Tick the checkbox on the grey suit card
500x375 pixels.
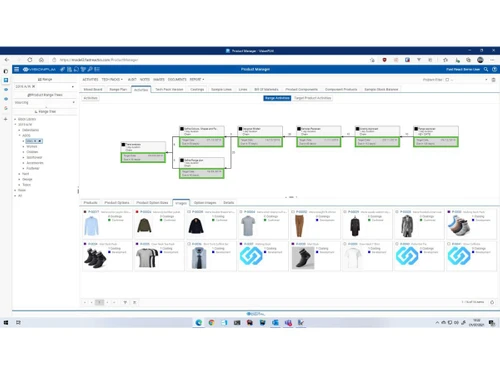397,212
